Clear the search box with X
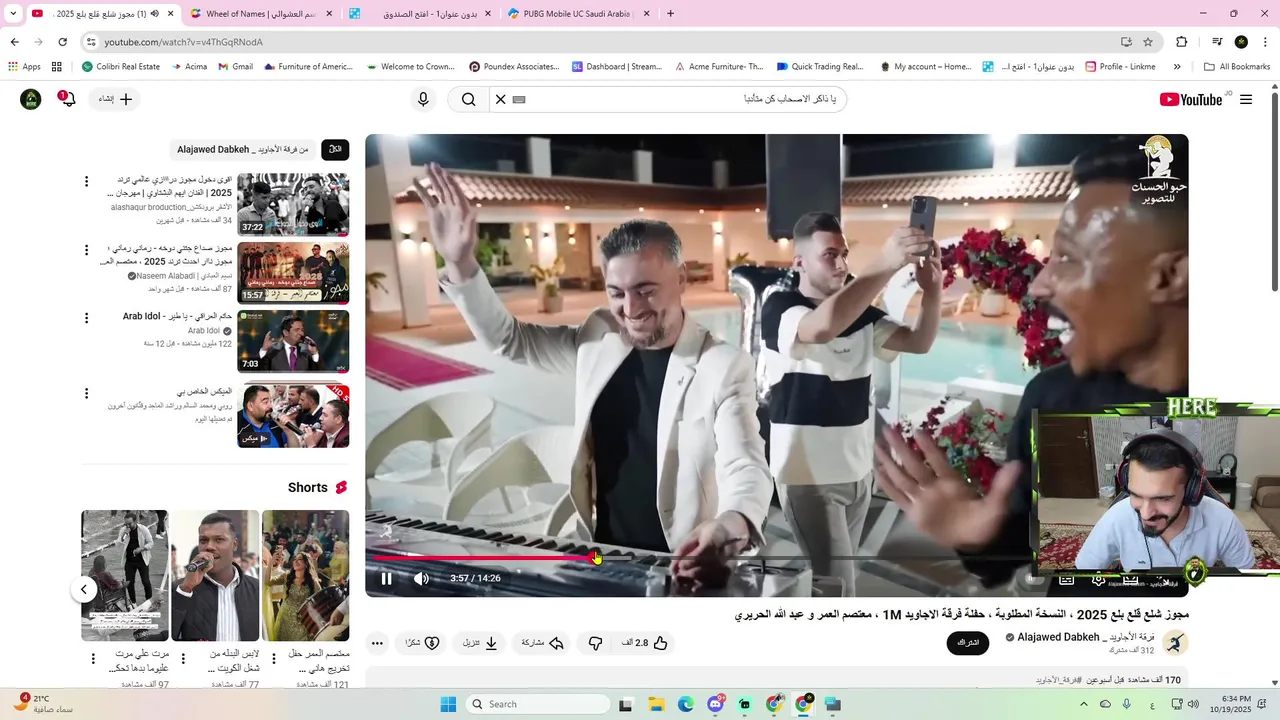The image size is (1280, 720). (x=501, y=99)
